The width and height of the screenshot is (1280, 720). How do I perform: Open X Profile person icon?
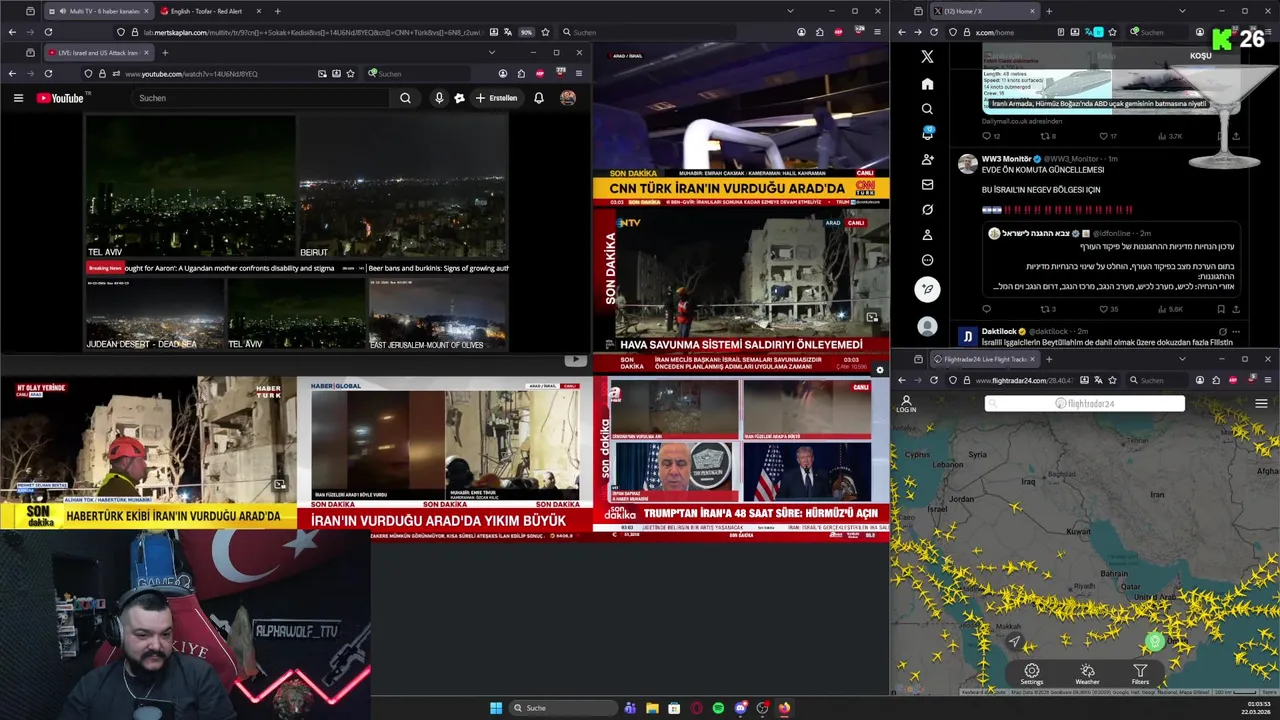pyautogui.click(x=927, y=235)
